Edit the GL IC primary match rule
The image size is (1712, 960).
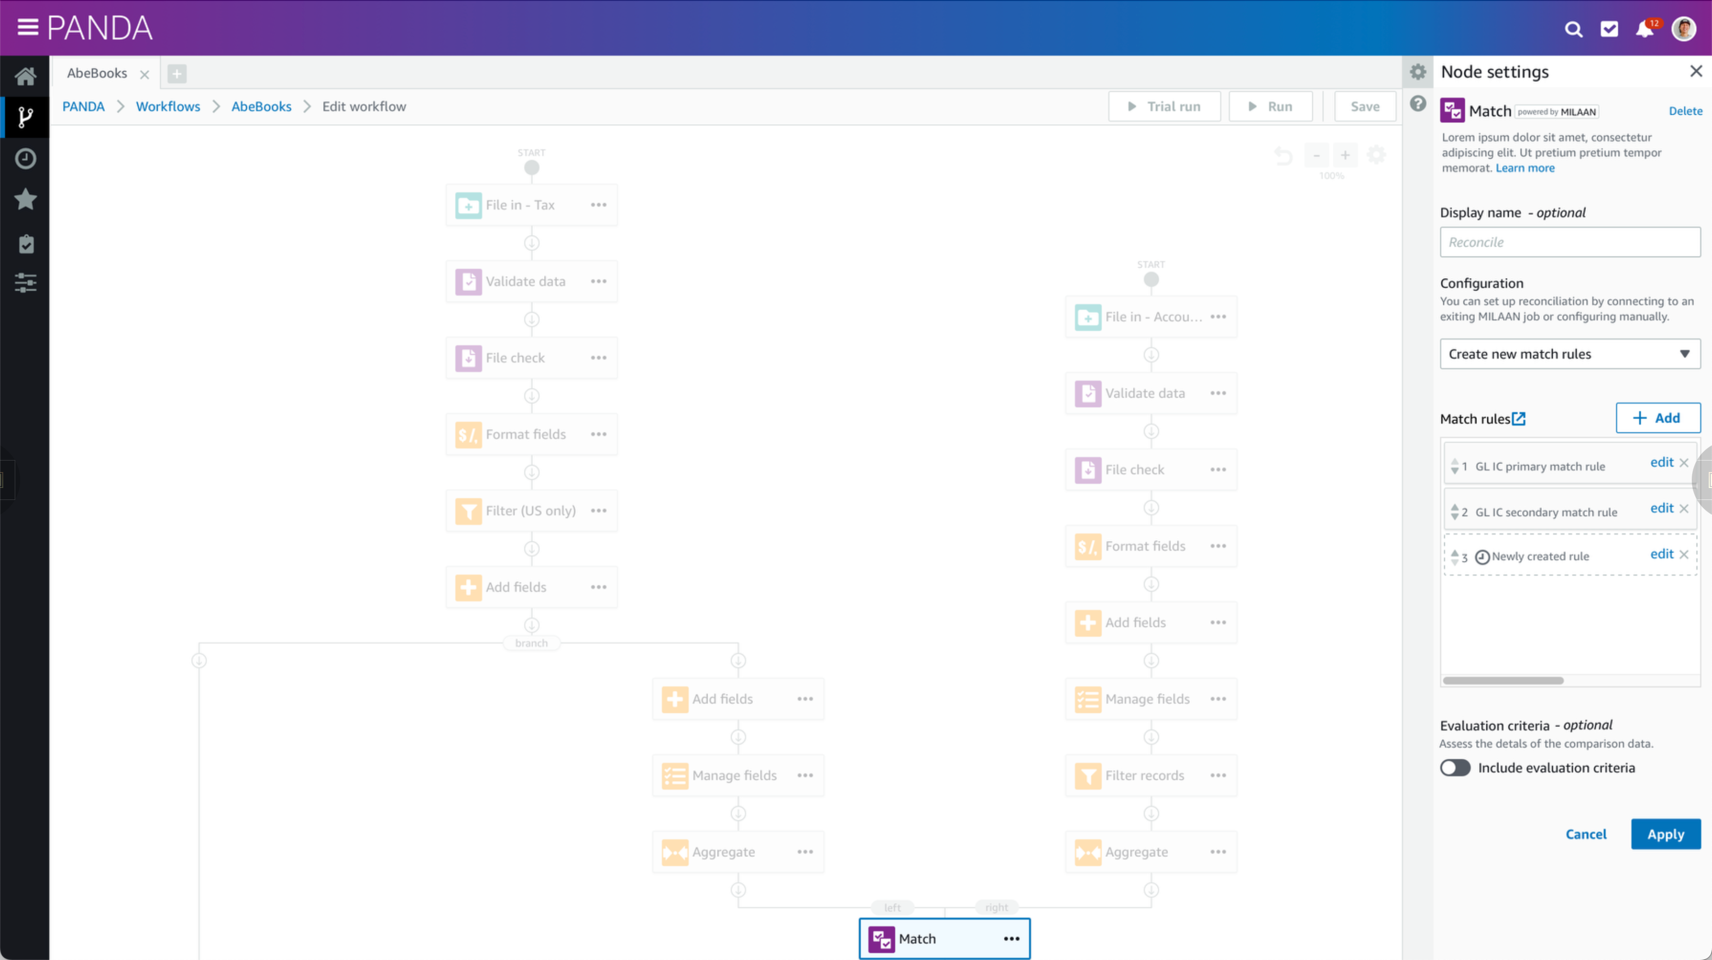click(1660, 462)
